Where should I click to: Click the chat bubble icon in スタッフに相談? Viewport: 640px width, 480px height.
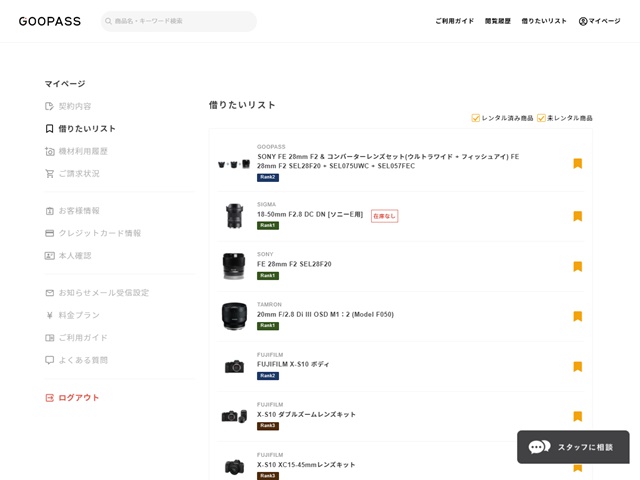(x=539, y=447)
